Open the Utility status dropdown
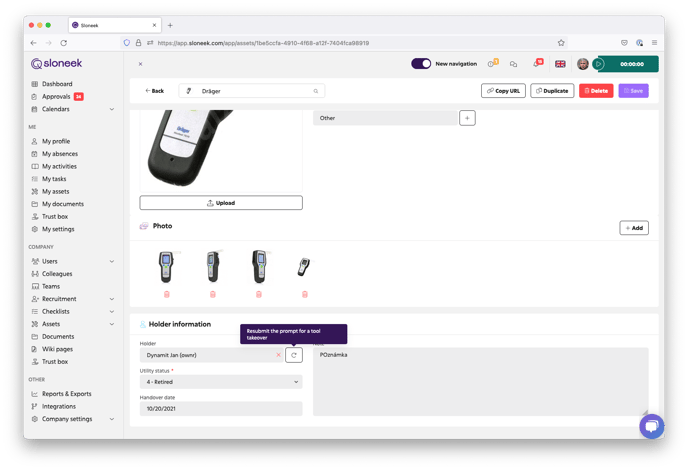The image size is (688, 470). point(221,382)
